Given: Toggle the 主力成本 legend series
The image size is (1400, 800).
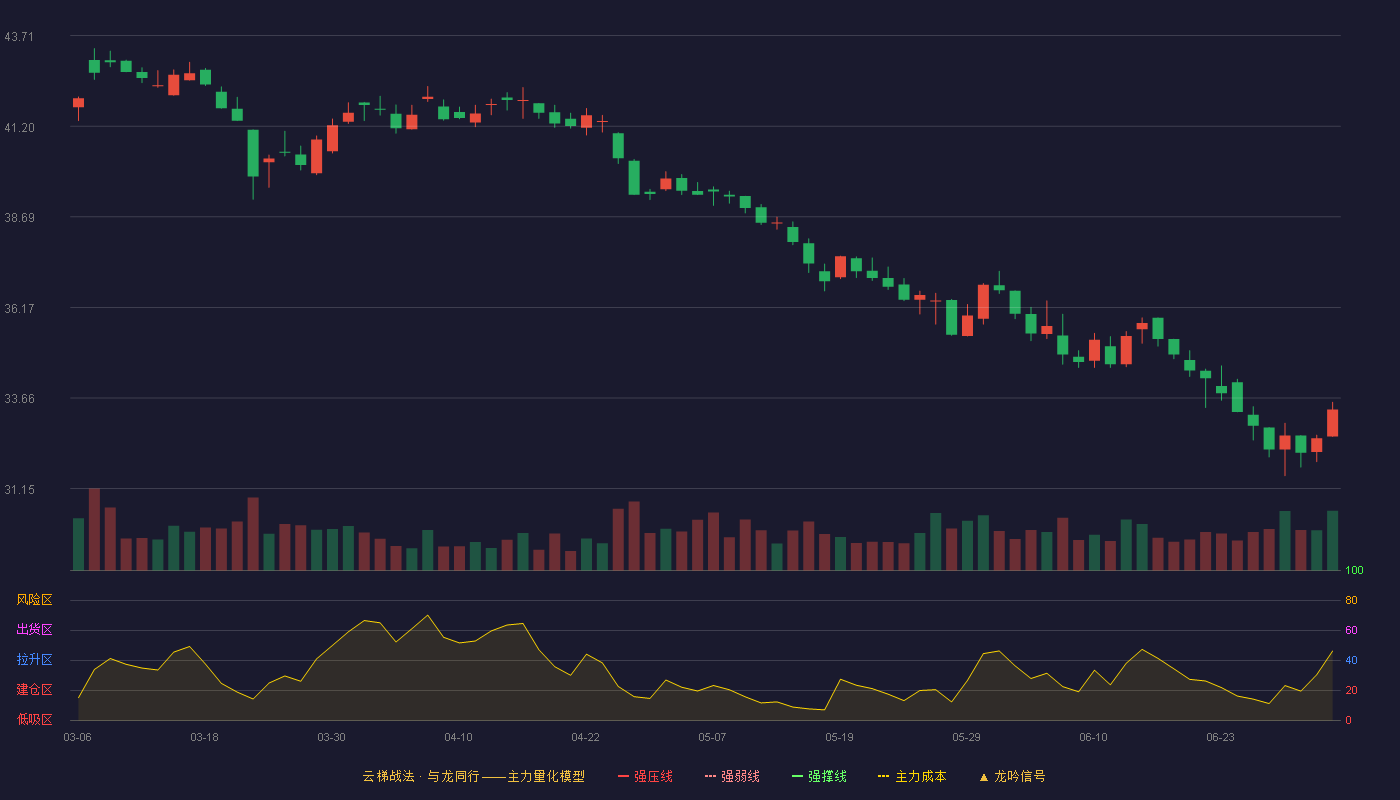Looking at the screenshot, I should (912, 776).
